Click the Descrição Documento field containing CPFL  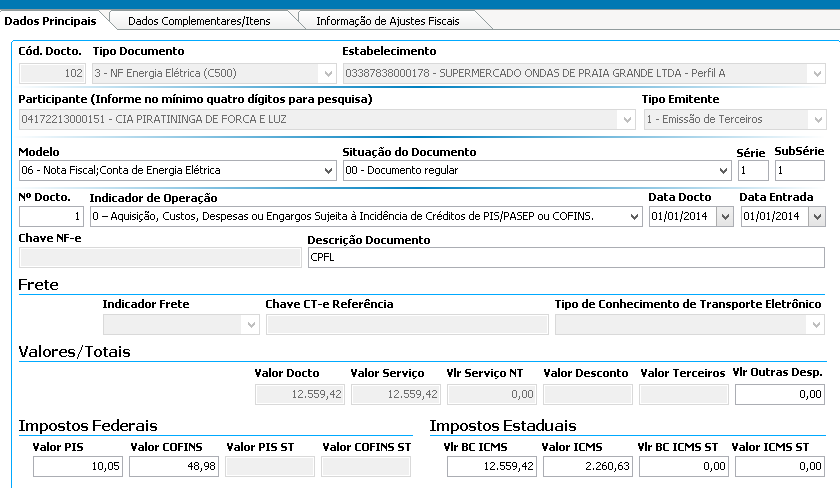coord(565,258)
